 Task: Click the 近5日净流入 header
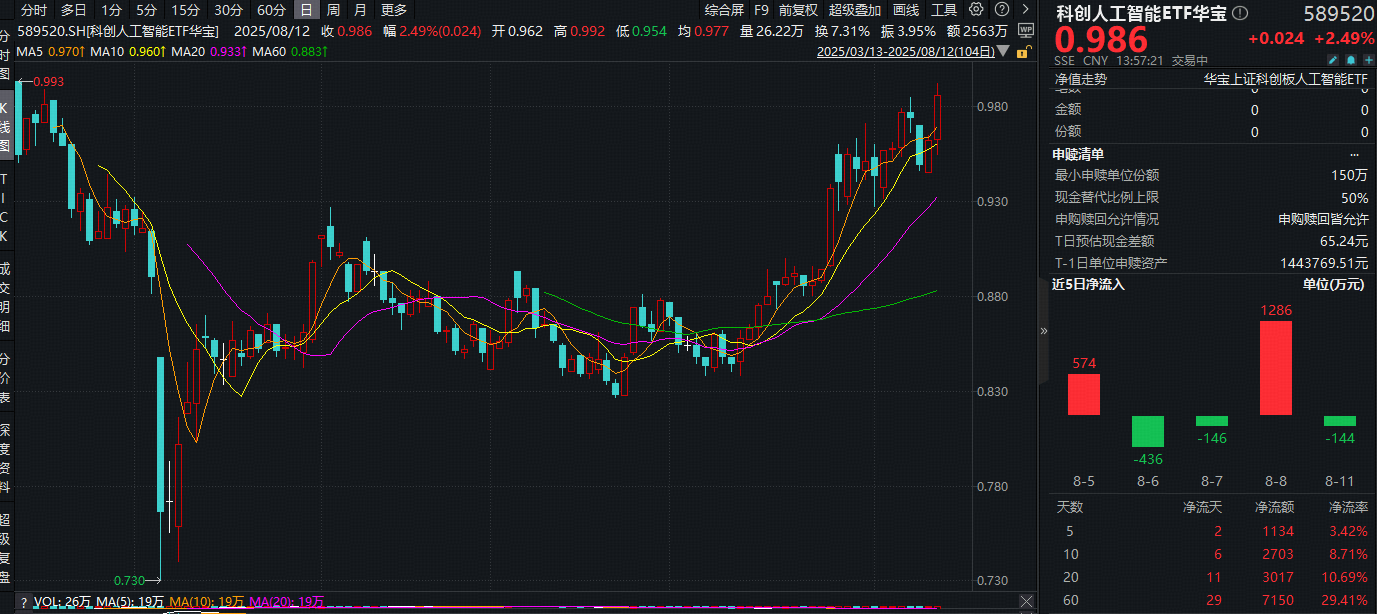pos(1088,284)
